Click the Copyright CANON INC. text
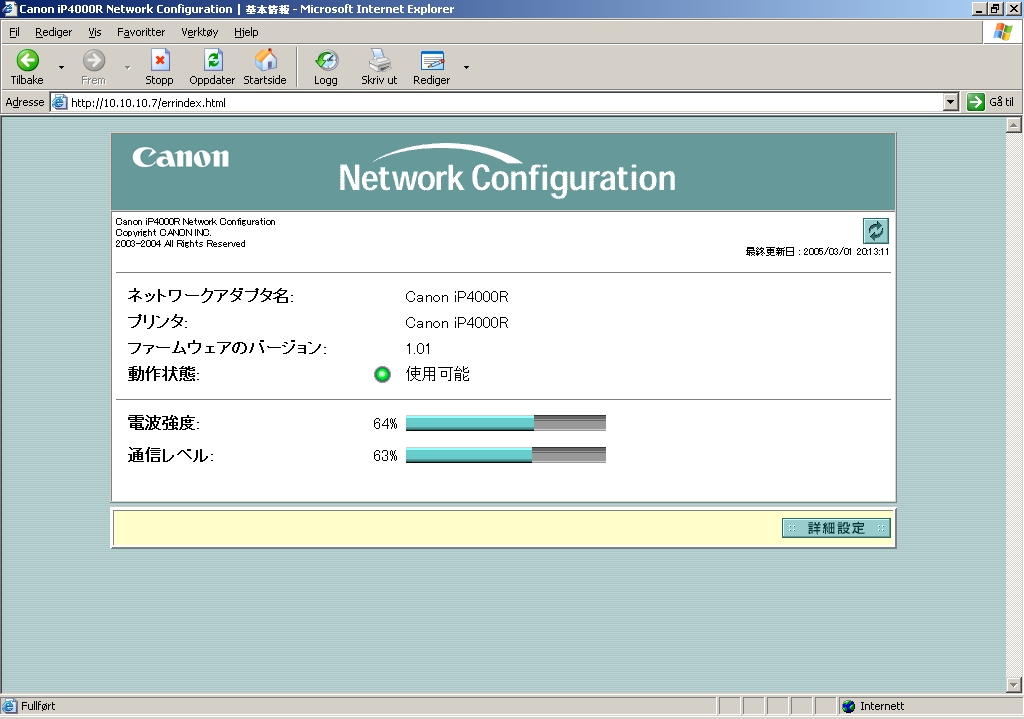The height and width of the screenshot is (719, 1024). (163, 232)
